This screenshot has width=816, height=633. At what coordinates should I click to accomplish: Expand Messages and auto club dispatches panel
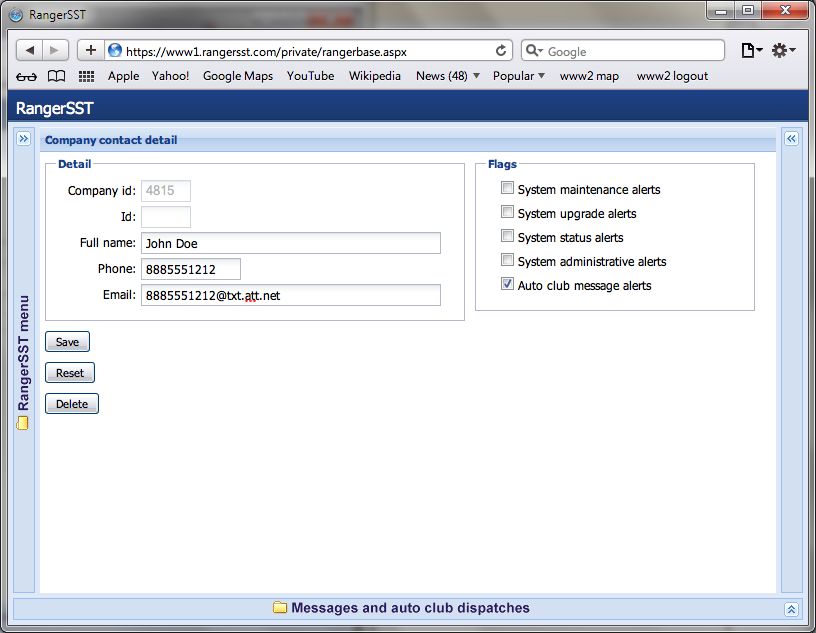coord(791,608)
